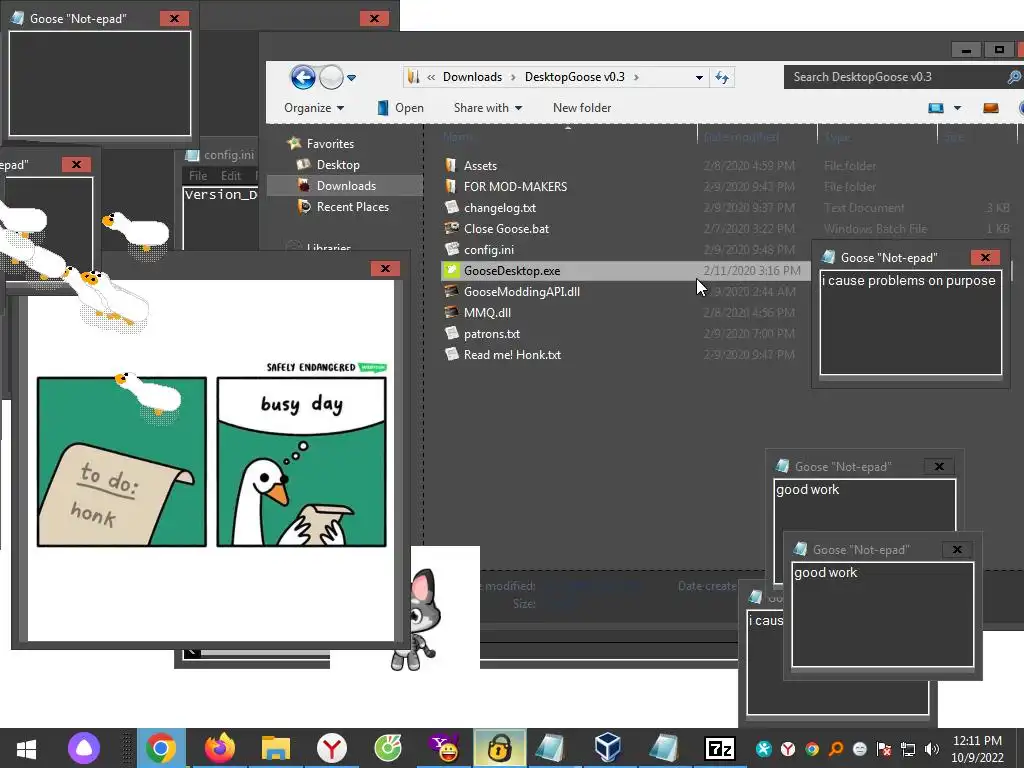The width and height of the screenshot is (1024, 768).
Task: Open File Explorer from the taskbar
Action: pyautogui.click(x=276, y=748)
